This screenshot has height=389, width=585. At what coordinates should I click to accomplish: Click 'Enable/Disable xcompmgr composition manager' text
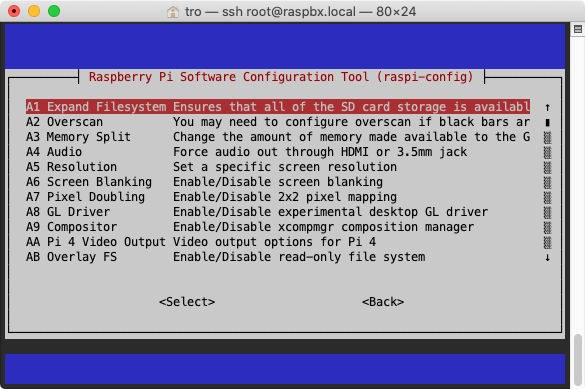[323, 227]
